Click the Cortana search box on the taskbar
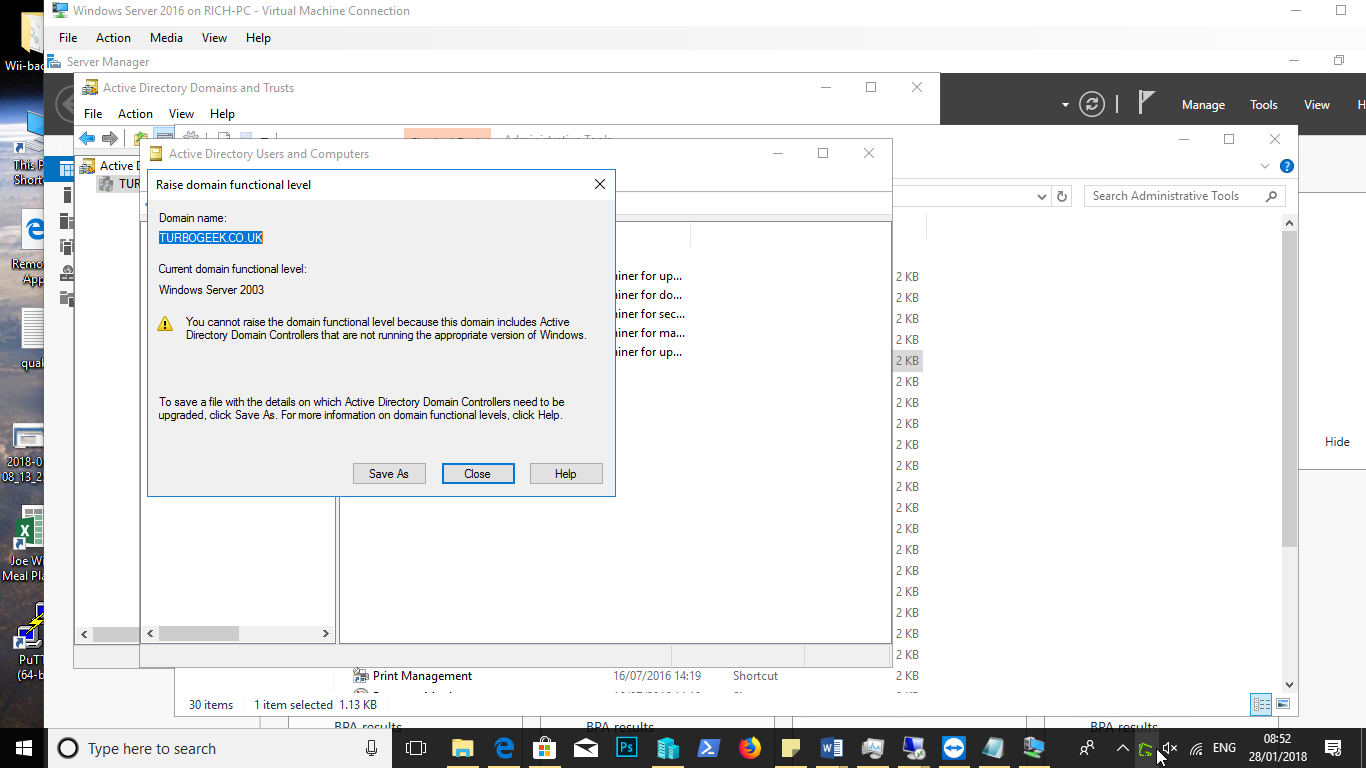Image resolution: width=1366 pixels, height=768 pixels. pos(219,748)
